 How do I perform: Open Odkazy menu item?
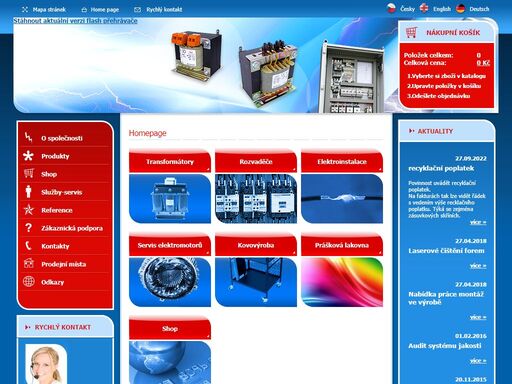click(53, 282)
